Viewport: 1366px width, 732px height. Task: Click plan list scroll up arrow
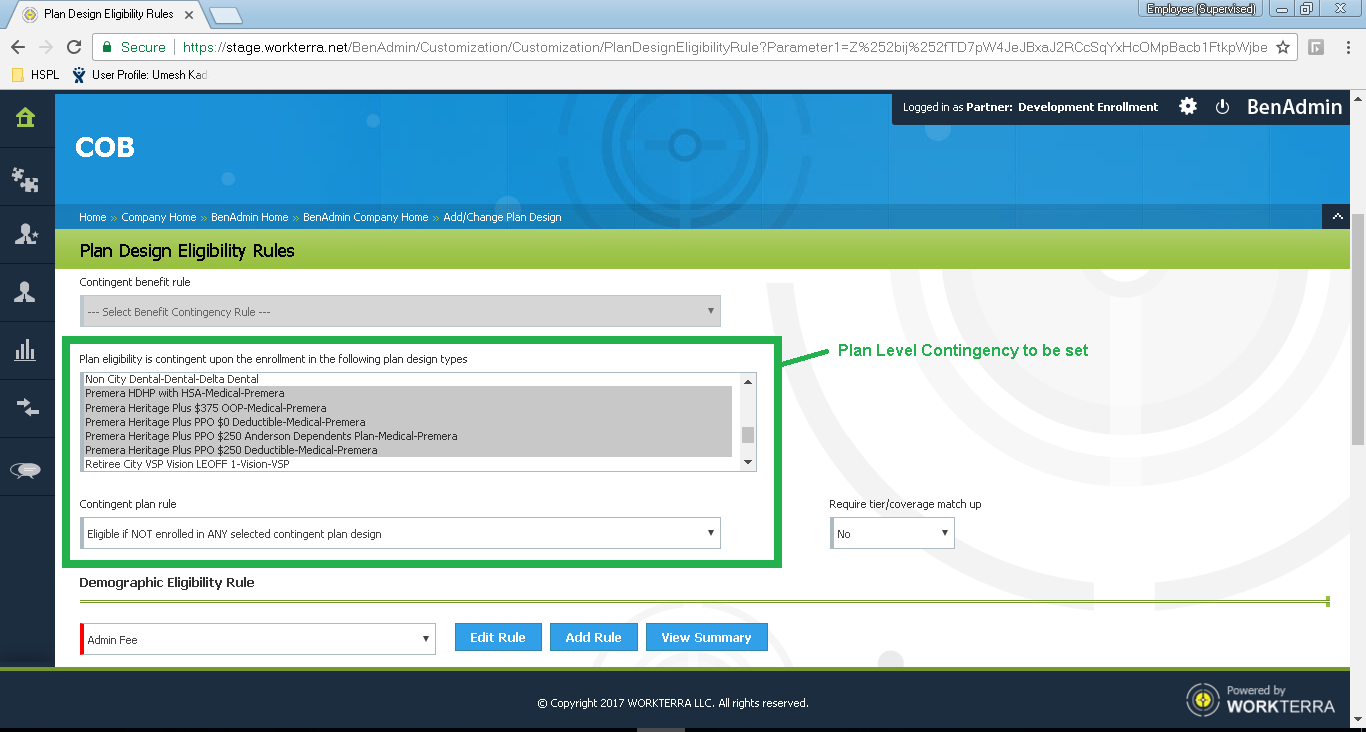pyautogui.click(x=747, y=381)
